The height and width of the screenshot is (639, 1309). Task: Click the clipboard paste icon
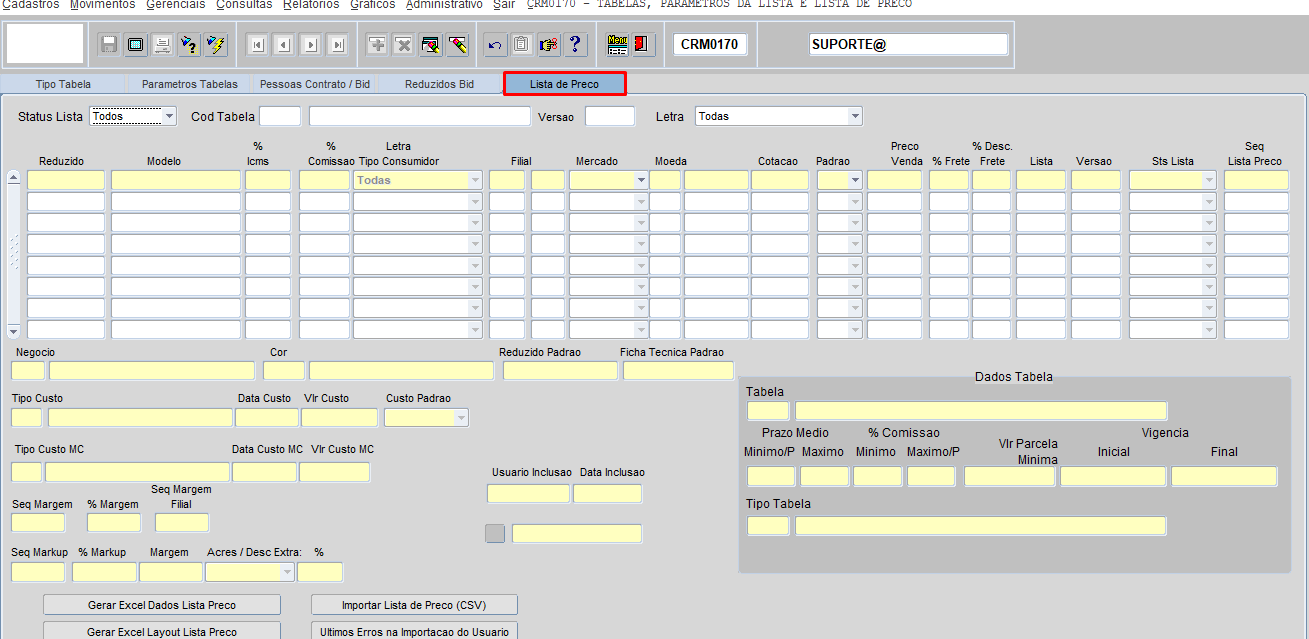521,45
